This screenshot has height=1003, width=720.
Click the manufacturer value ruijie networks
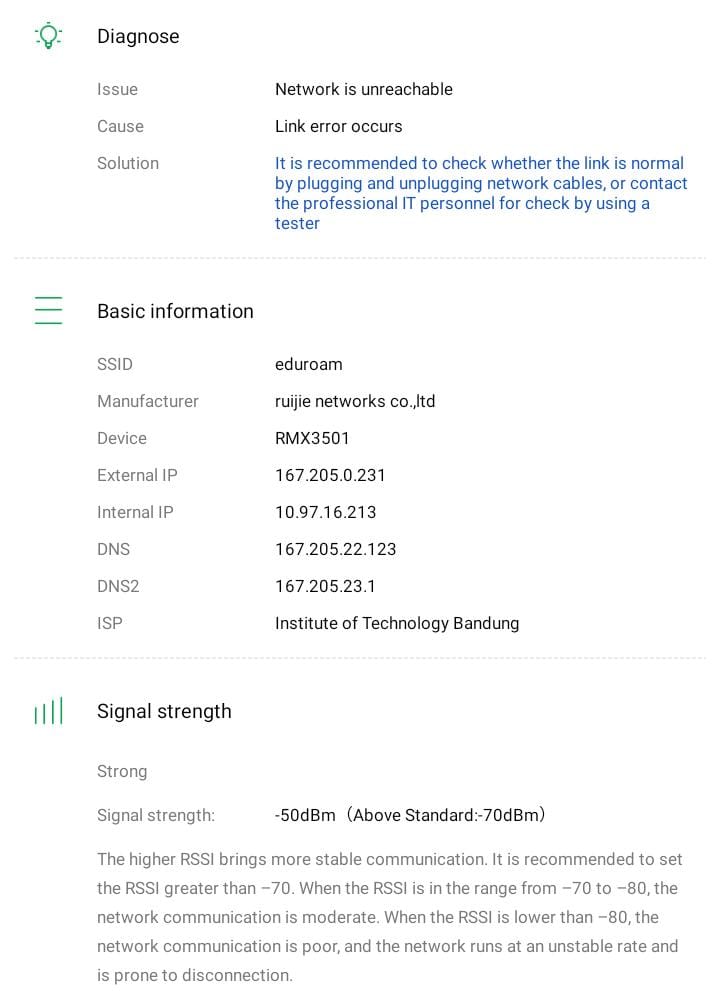[x=355, y=401]
